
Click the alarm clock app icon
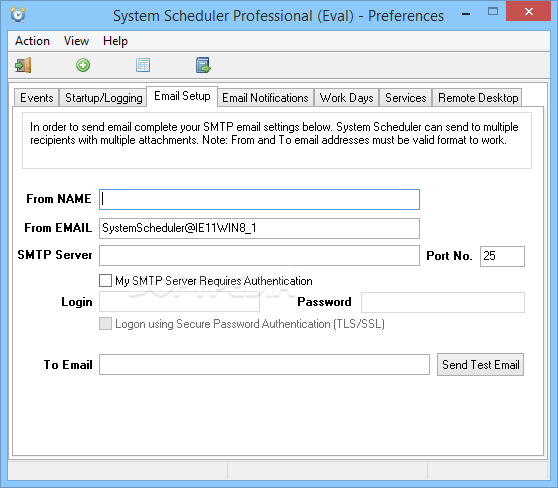pyautogui.click(x=18, y=15)
